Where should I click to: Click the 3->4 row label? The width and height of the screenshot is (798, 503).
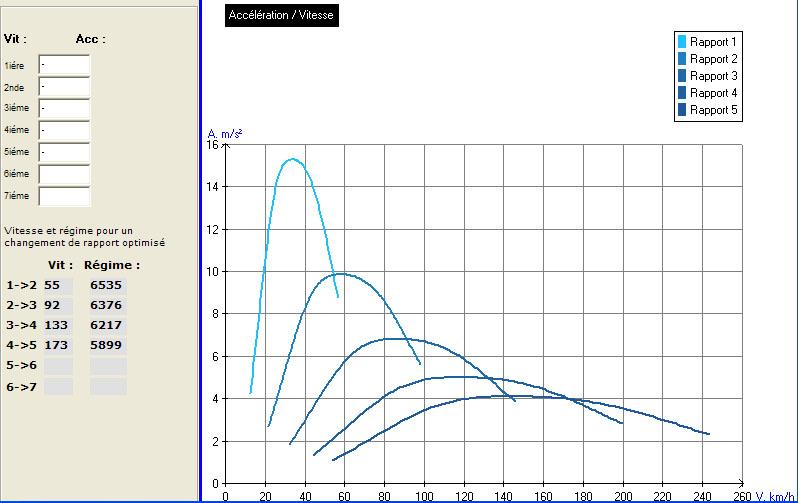tap(21, 325)
